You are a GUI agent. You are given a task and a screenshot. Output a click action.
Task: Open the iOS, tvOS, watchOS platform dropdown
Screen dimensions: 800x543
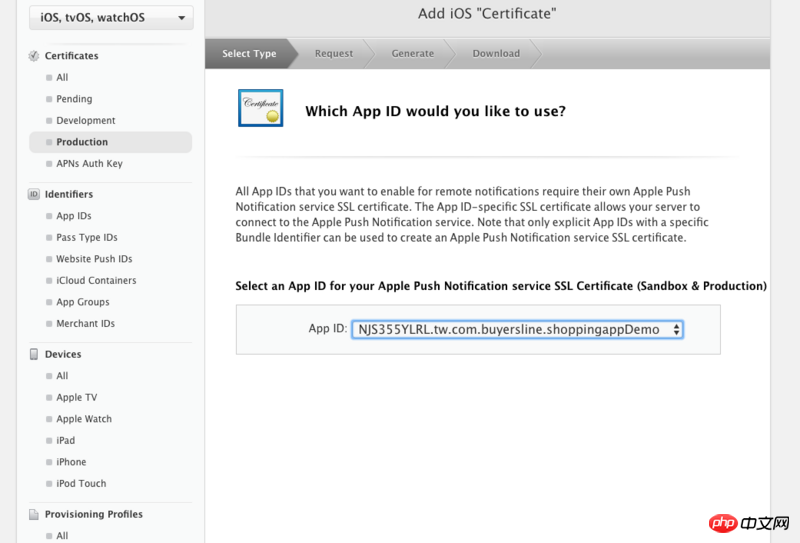coord(111,18)
